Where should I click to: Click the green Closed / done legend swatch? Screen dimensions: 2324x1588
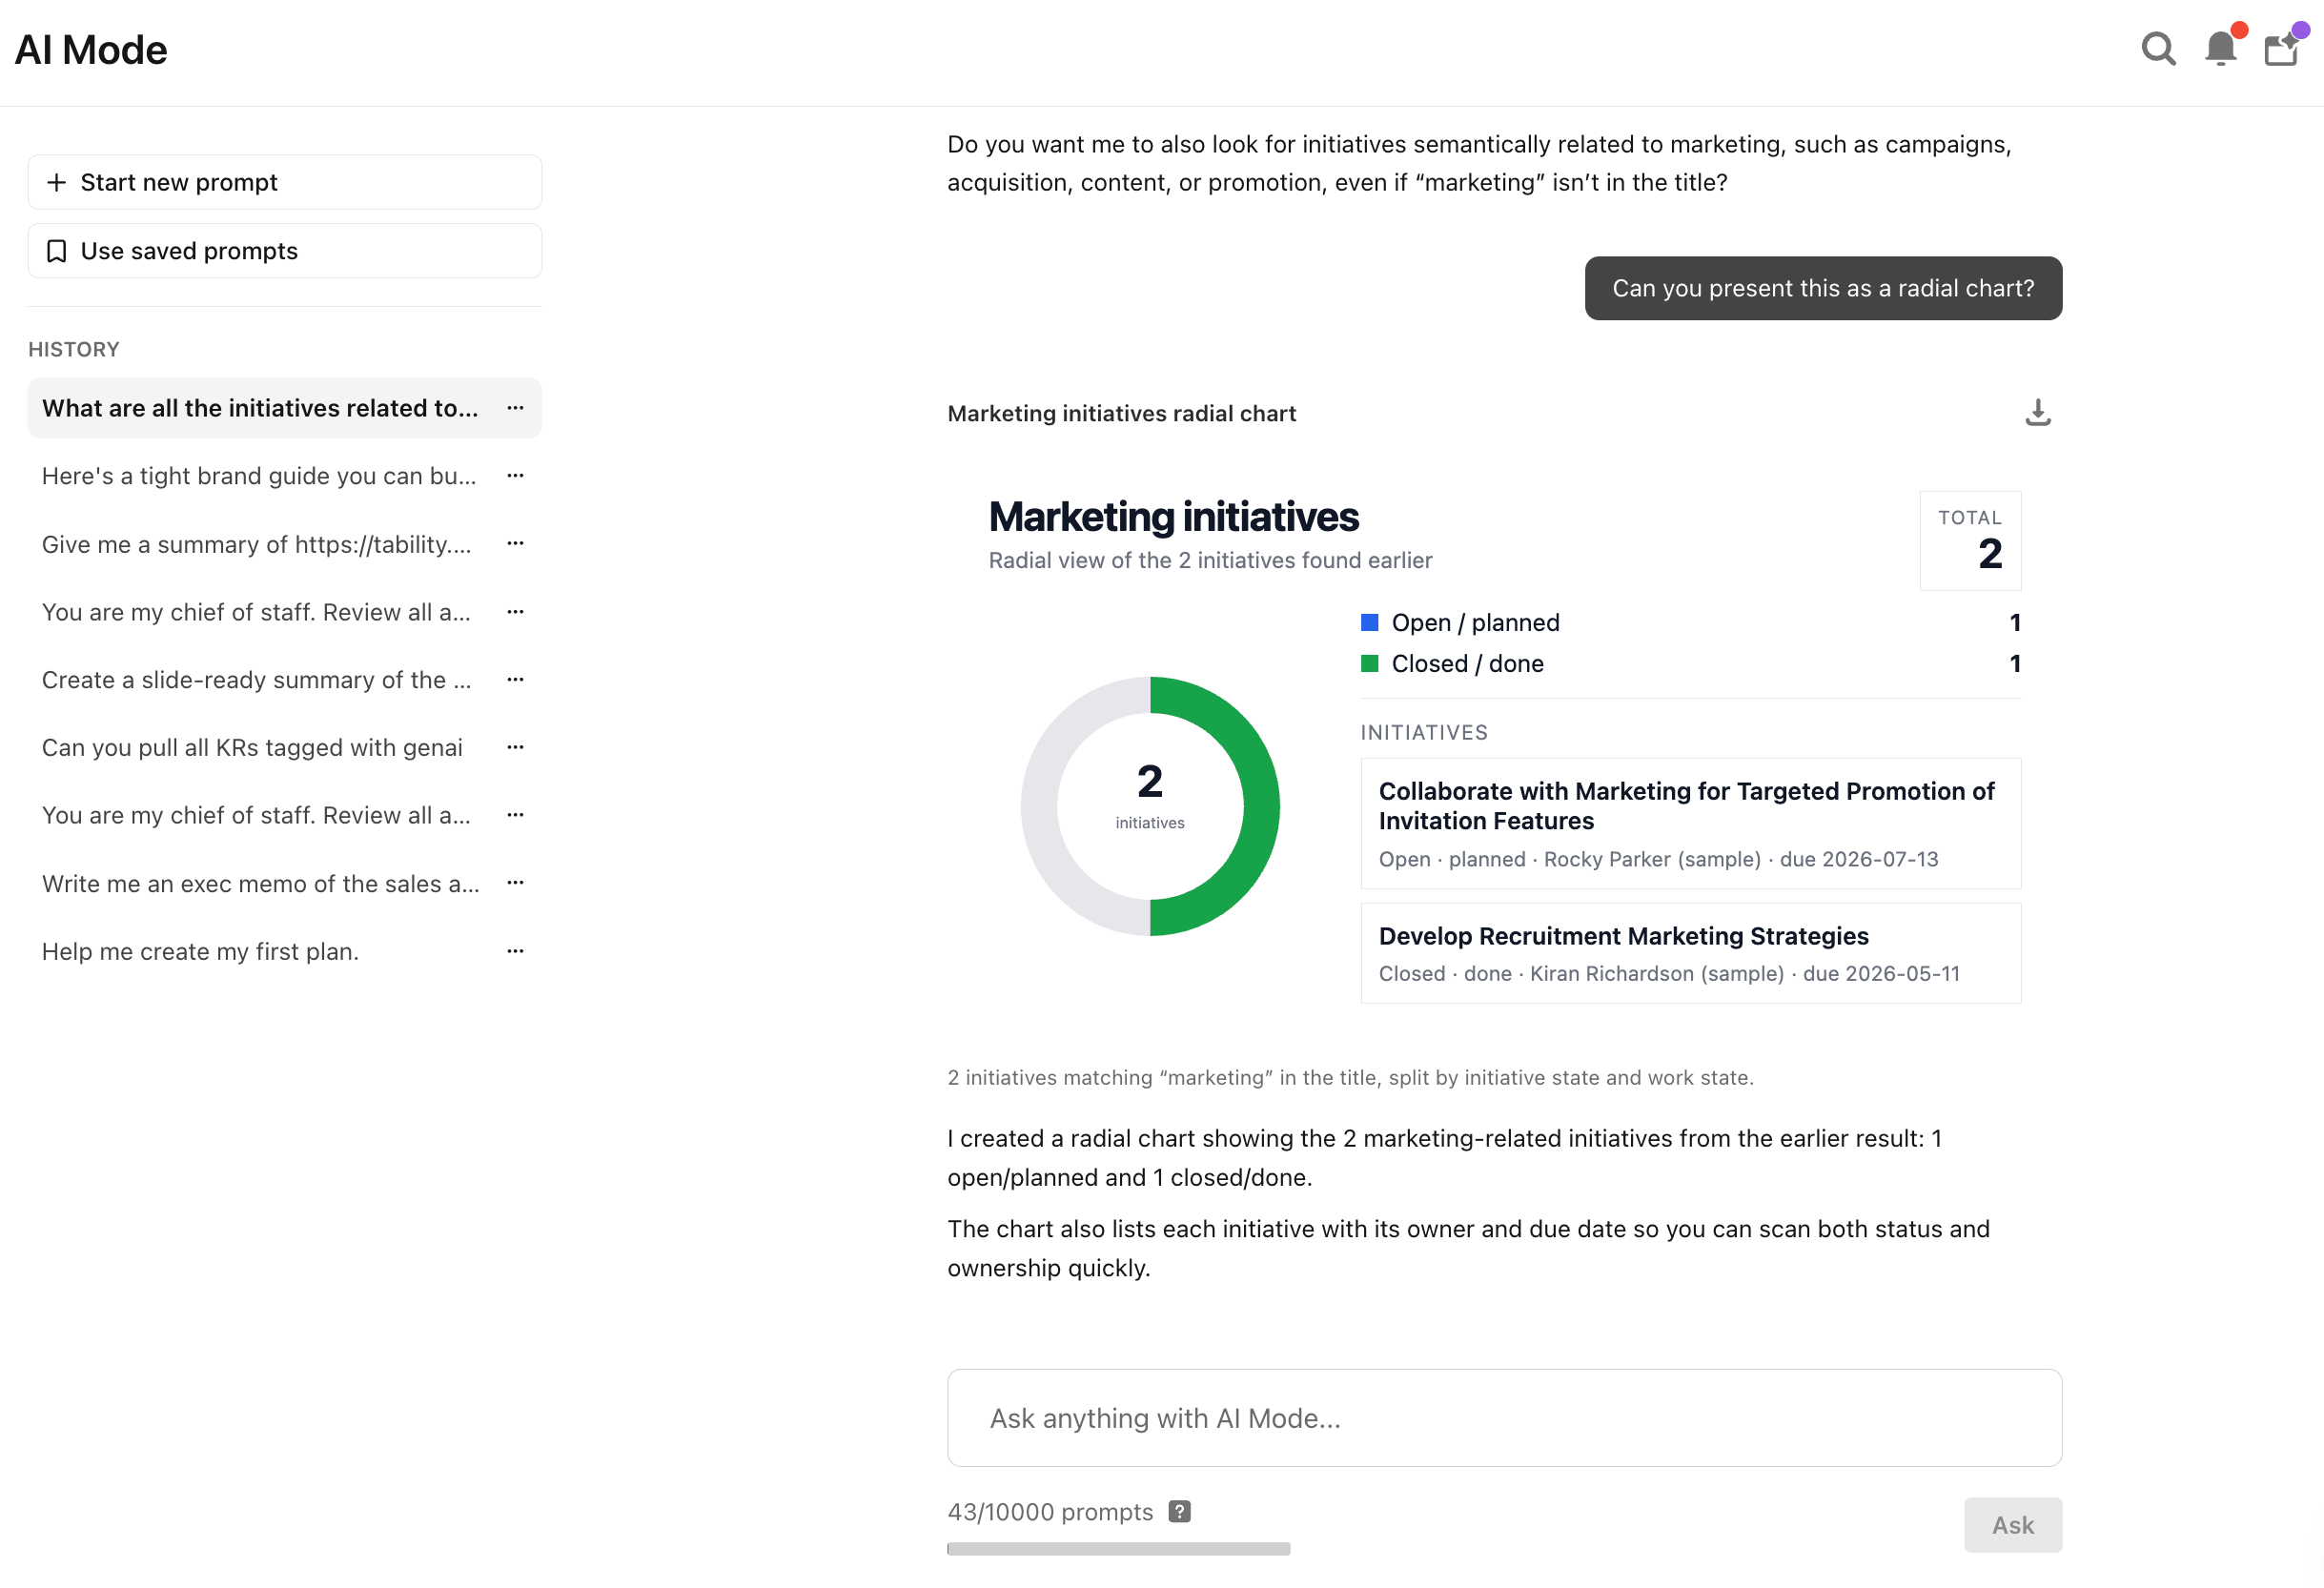point(1370,663)
